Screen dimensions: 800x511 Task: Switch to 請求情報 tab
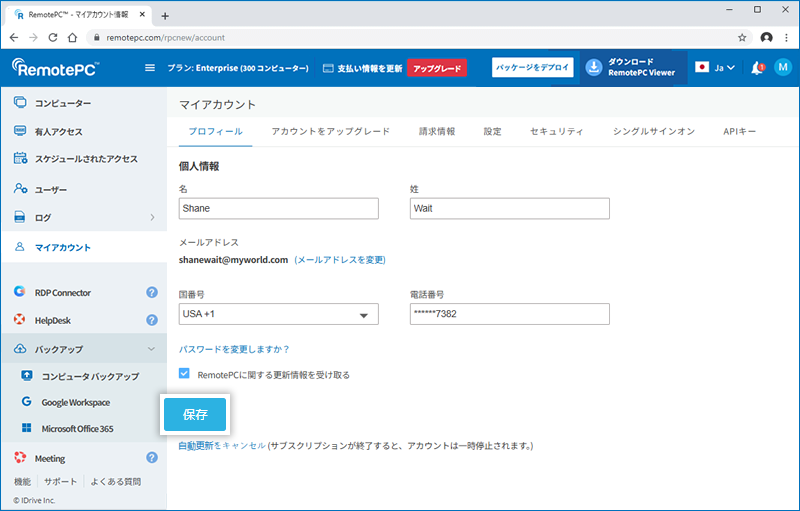[437, 132]
